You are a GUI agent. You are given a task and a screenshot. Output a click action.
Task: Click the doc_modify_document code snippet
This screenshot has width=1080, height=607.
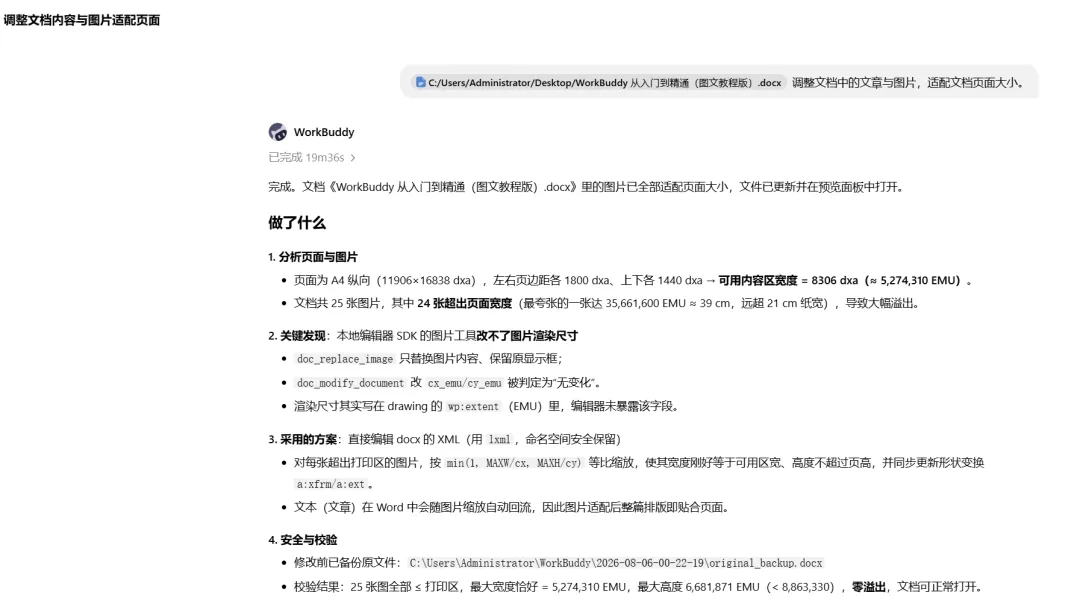tap(350, 382)
